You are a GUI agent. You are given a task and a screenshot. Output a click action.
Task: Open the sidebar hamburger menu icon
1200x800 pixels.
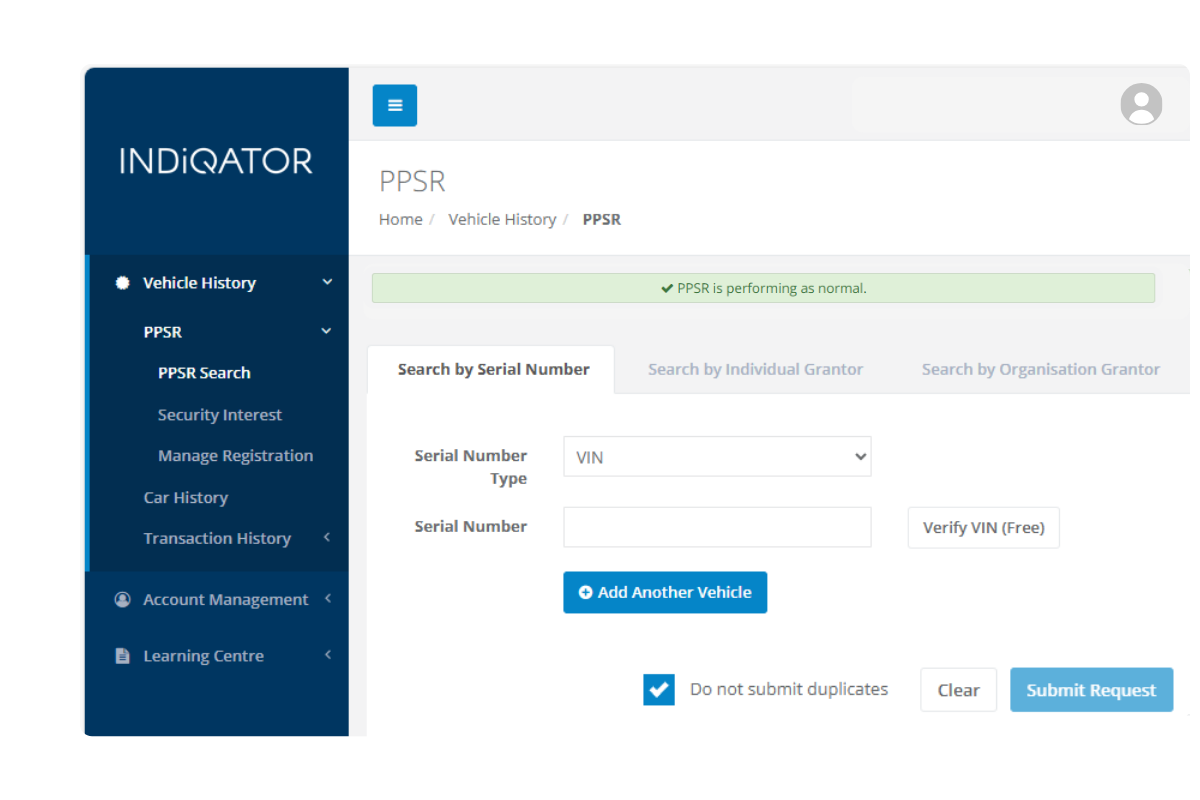[x=394, y=105]
